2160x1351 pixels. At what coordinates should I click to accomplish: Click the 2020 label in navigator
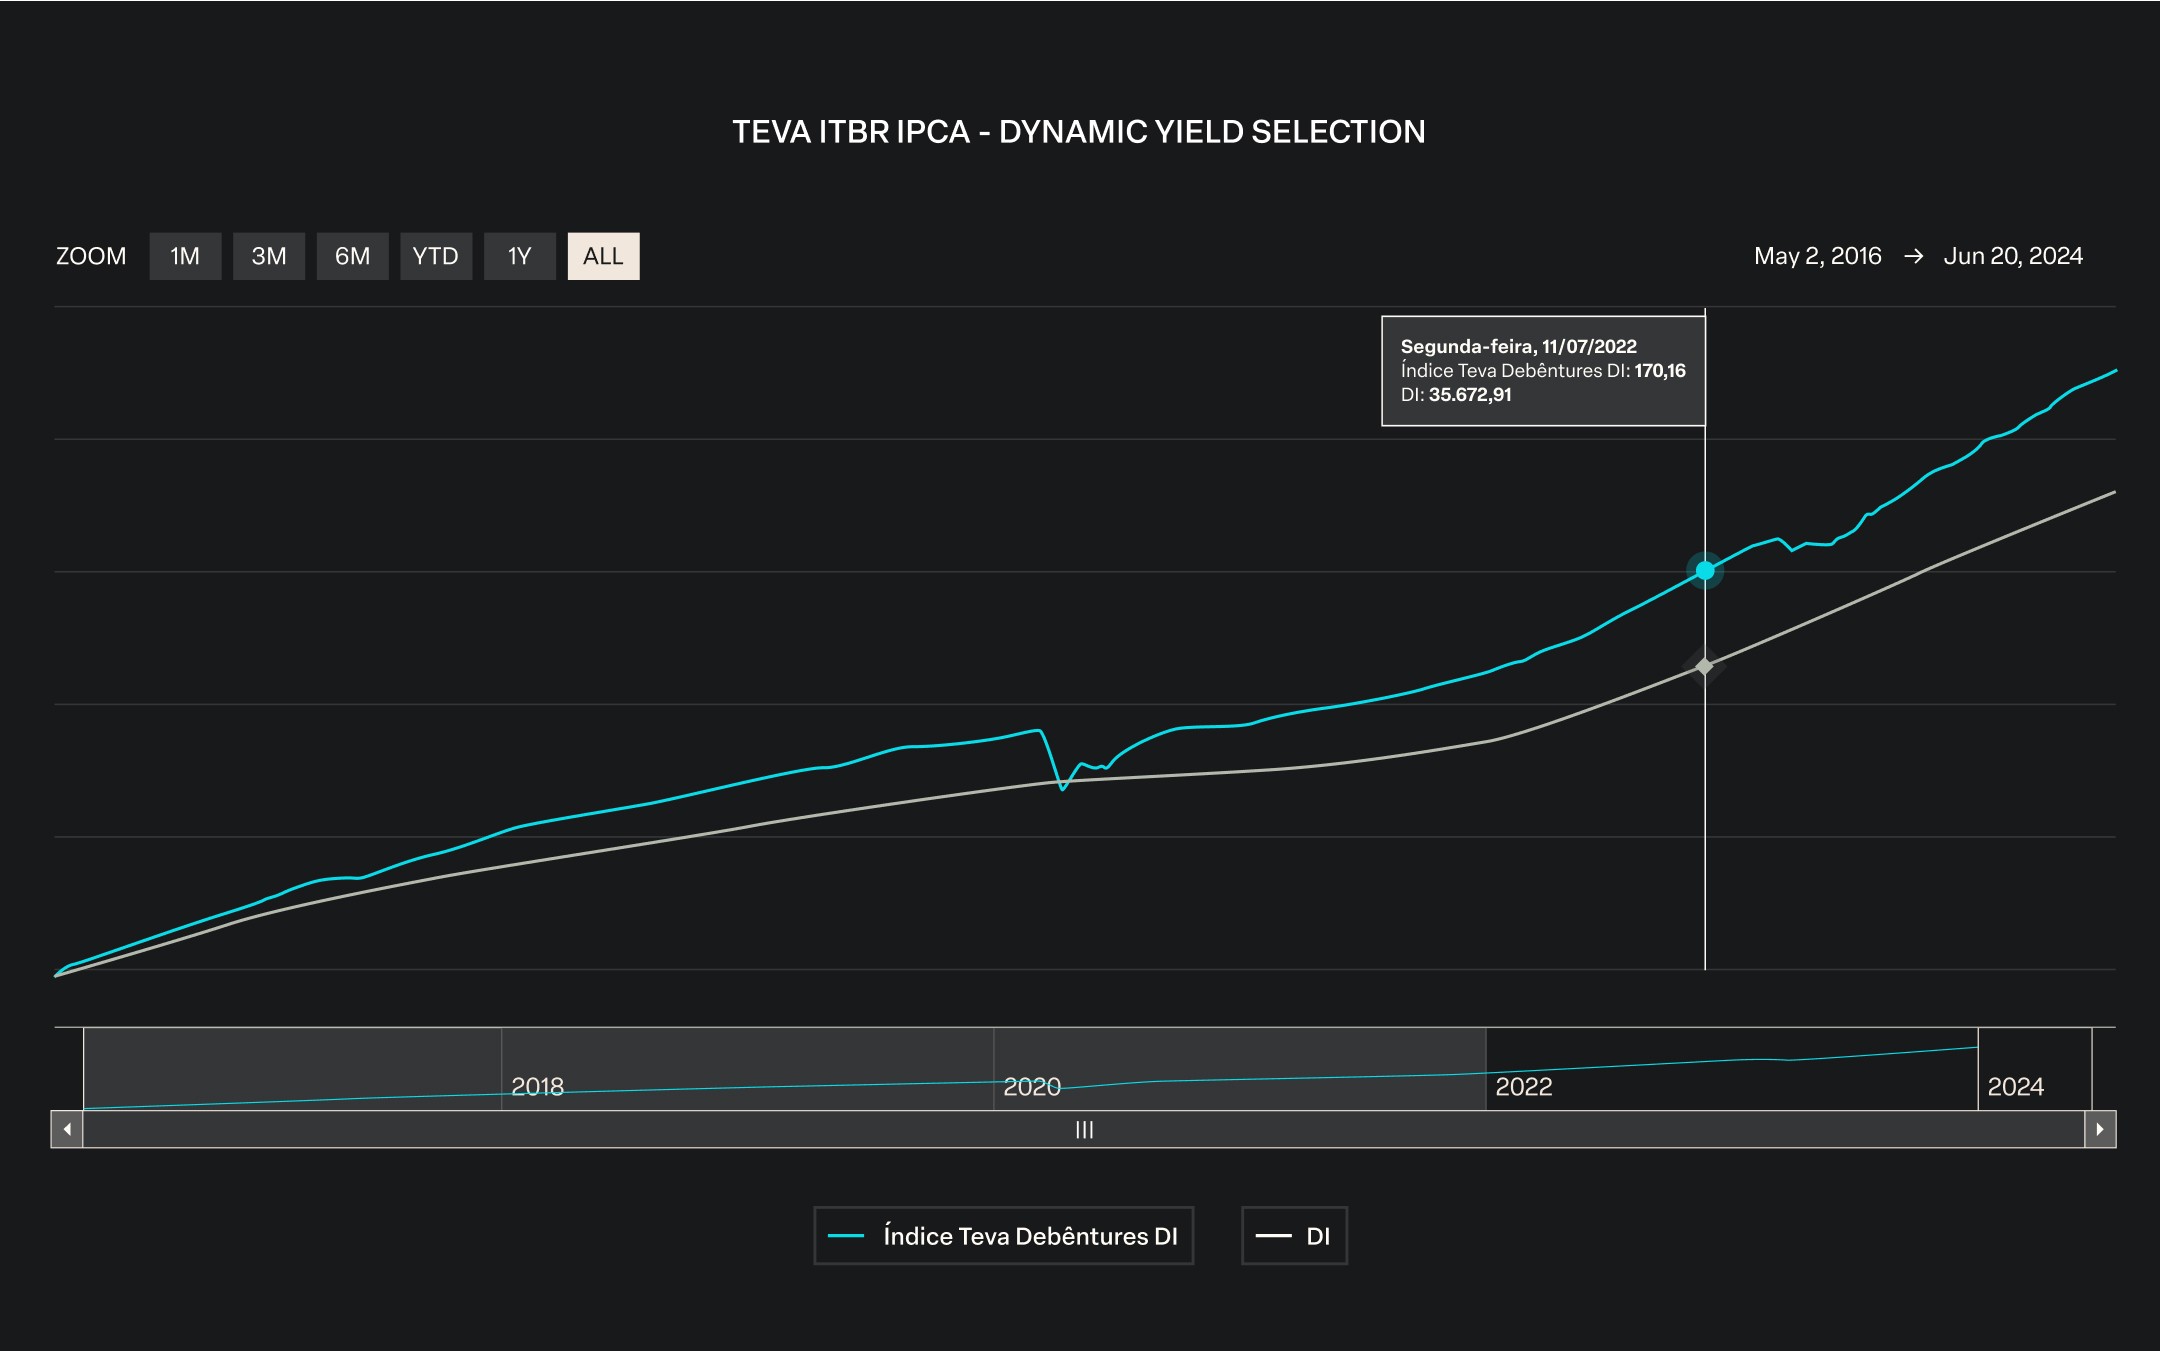pyautogui.click(x=1031, y=1086)
